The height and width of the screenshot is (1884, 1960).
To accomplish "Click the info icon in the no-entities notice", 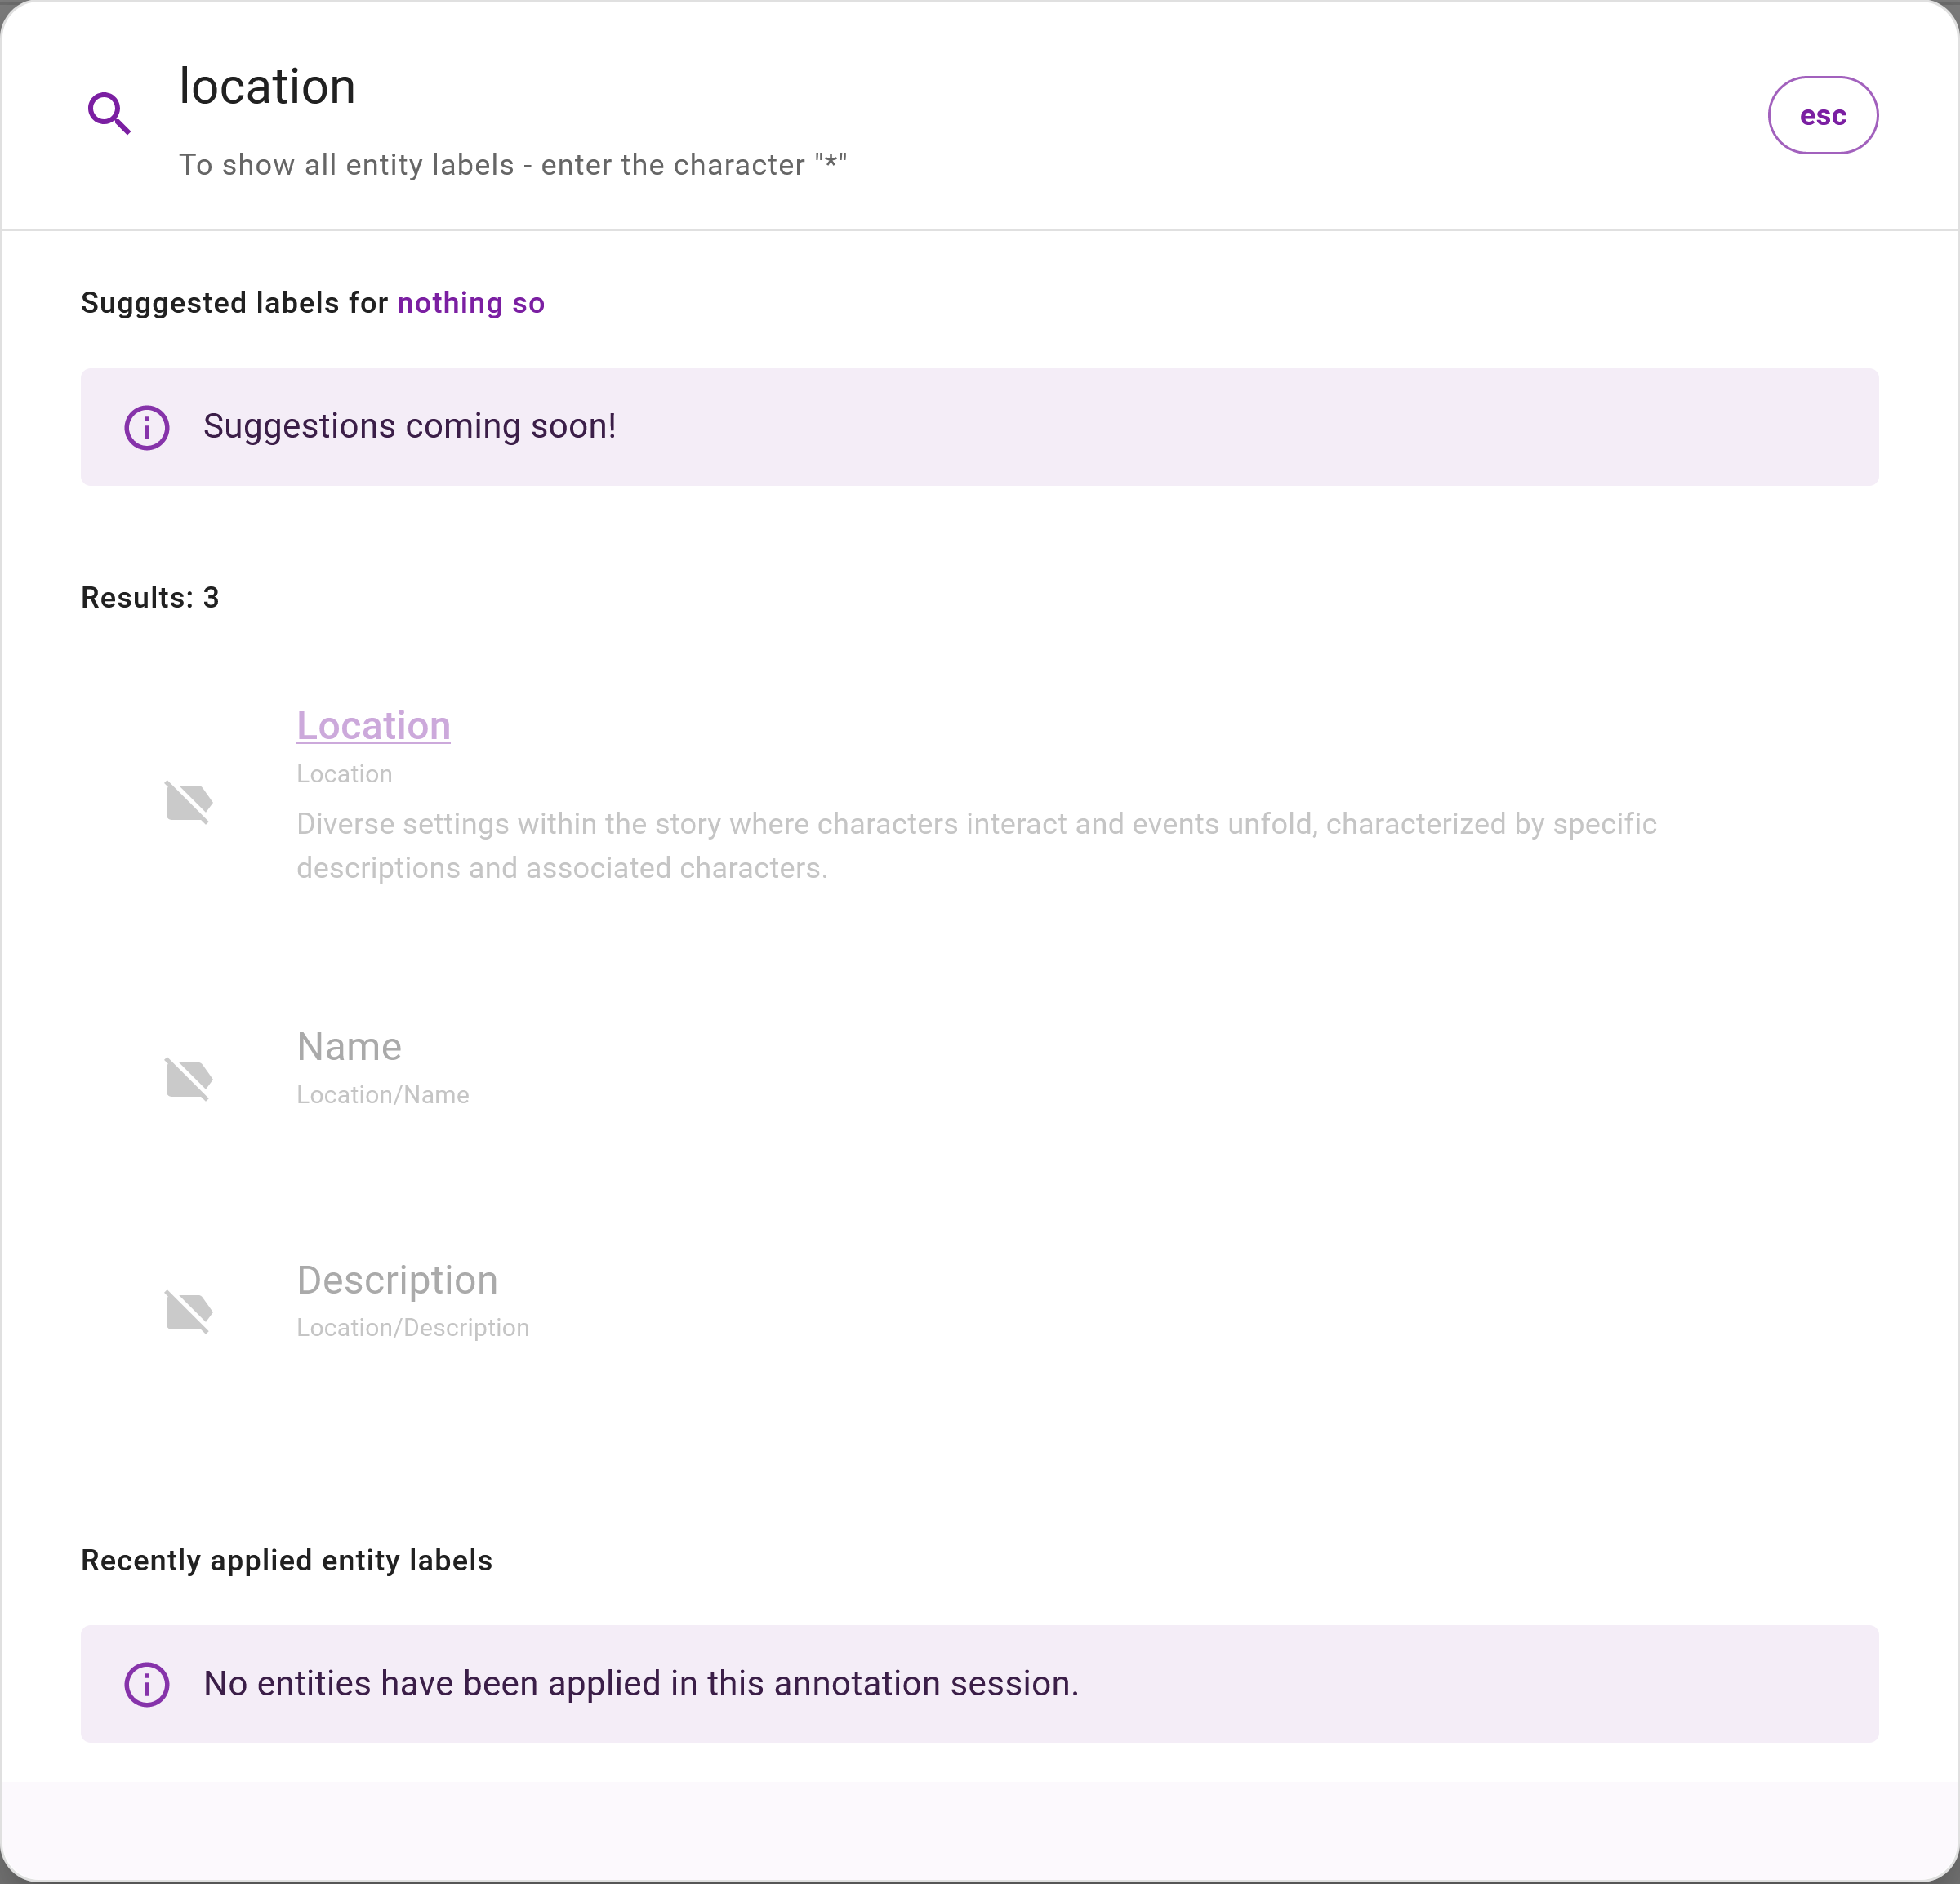I will 147,1685.
